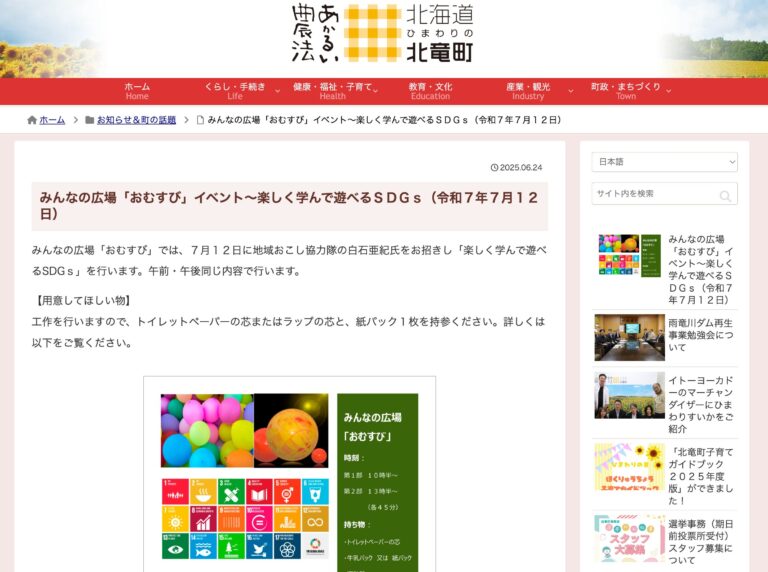Click the folder icon in breadcrumb
Screen dimensions: 768x572
point(90,120)
